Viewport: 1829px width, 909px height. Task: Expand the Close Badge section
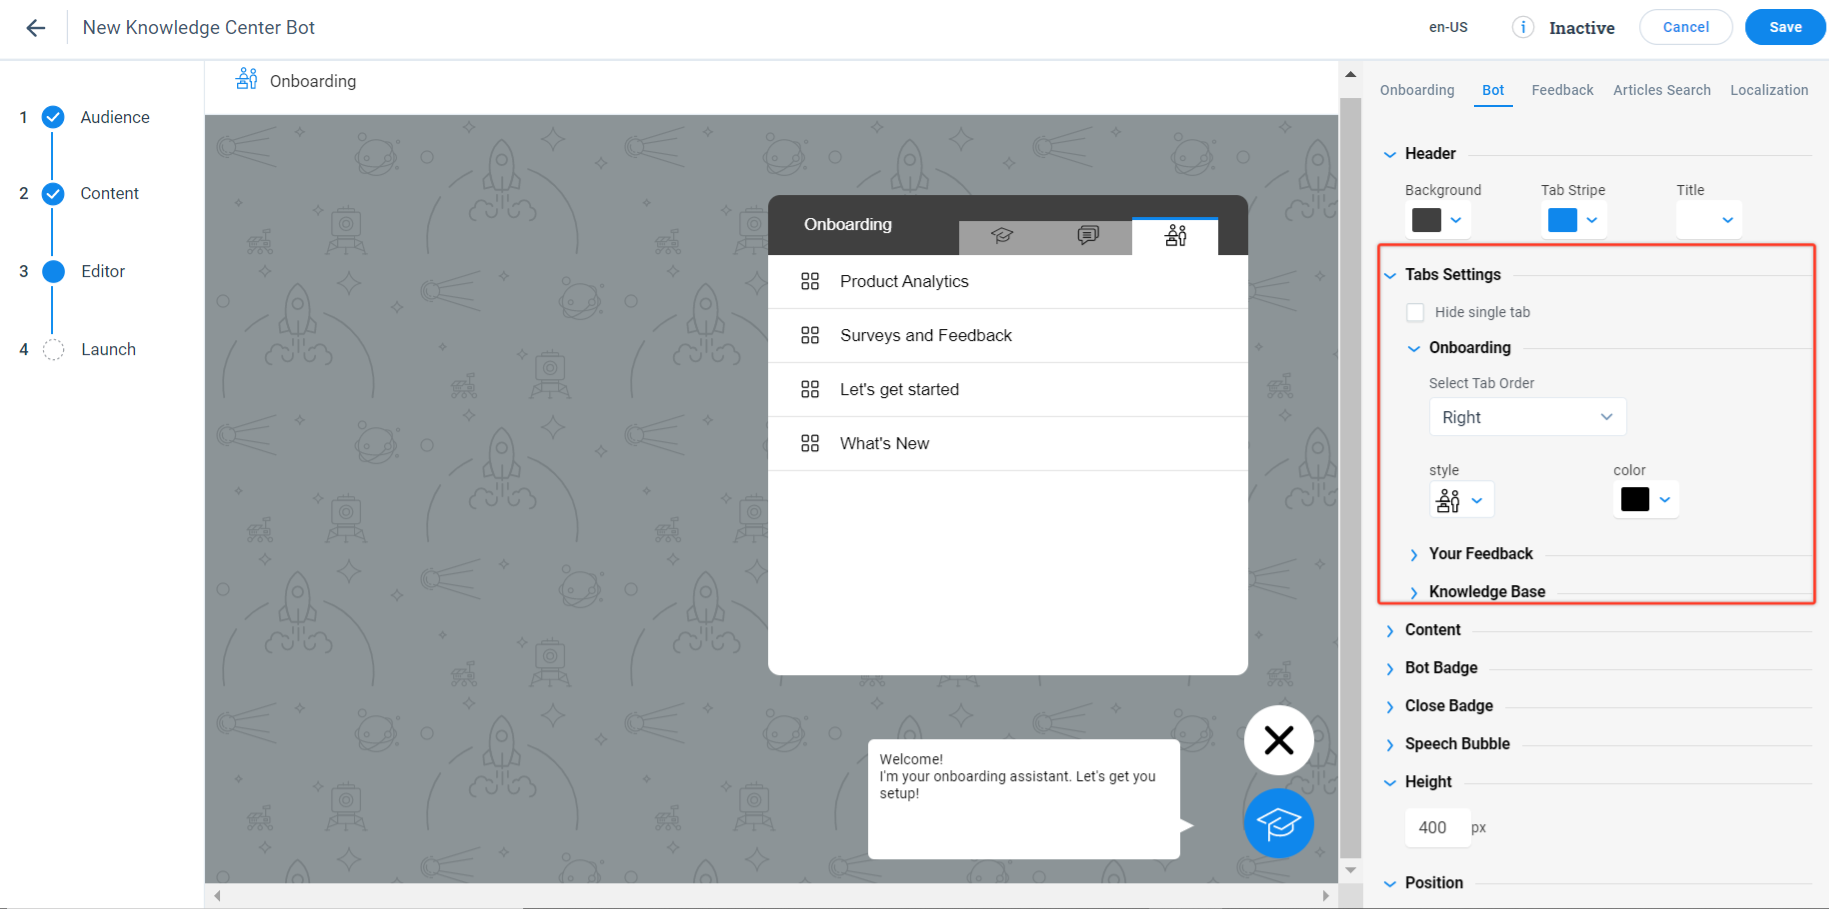1390,706
